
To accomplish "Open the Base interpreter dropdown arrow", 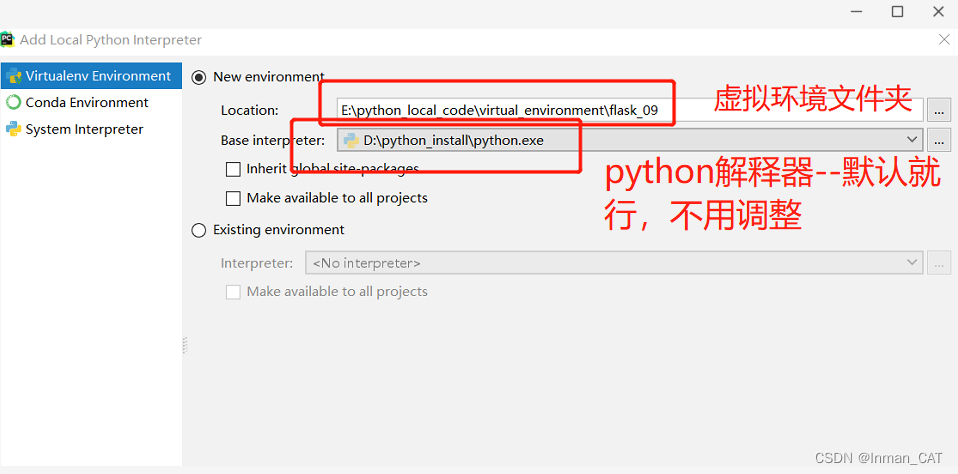I will pyautogui.click(x=913, y=140).
